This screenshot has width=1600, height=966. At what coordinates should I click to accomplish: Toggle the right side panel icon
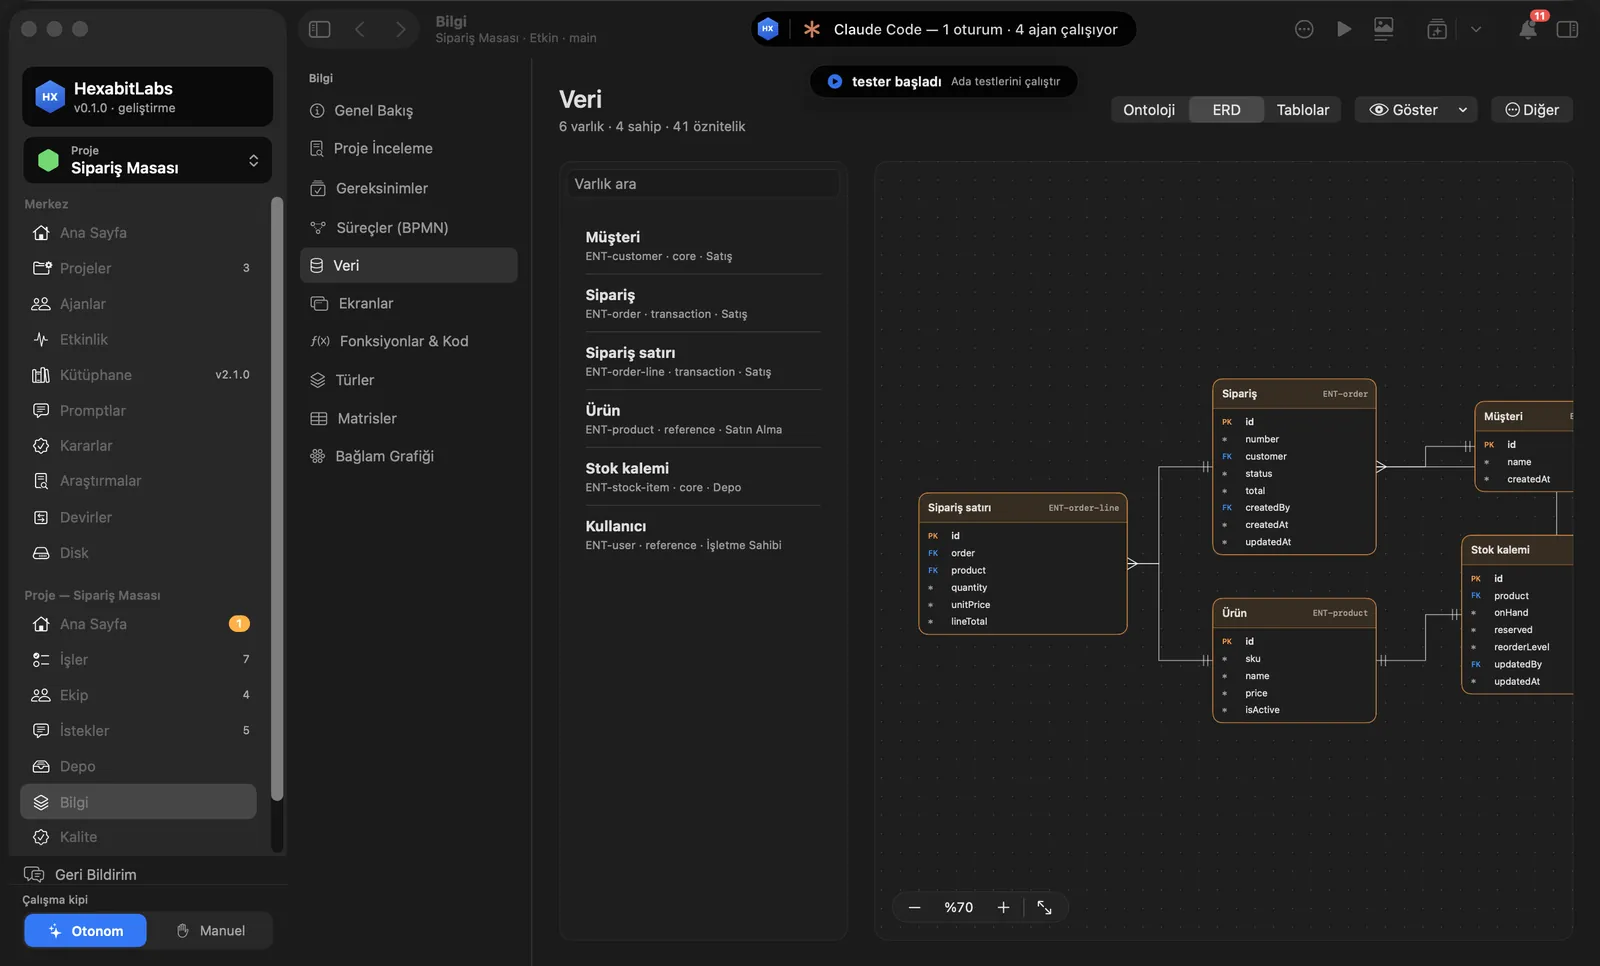point(1567,29)
